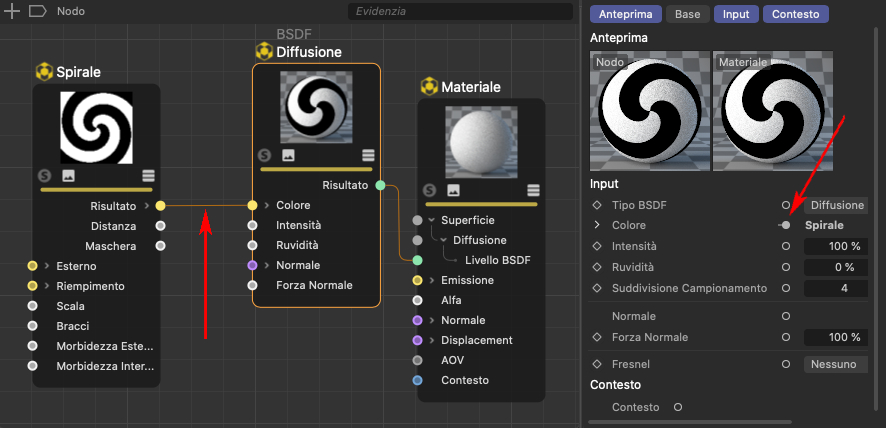The height and width of the screenshot is (428, 886).
Task: Click the purple Displacement port of Materiale
Action: coord(418,340)
